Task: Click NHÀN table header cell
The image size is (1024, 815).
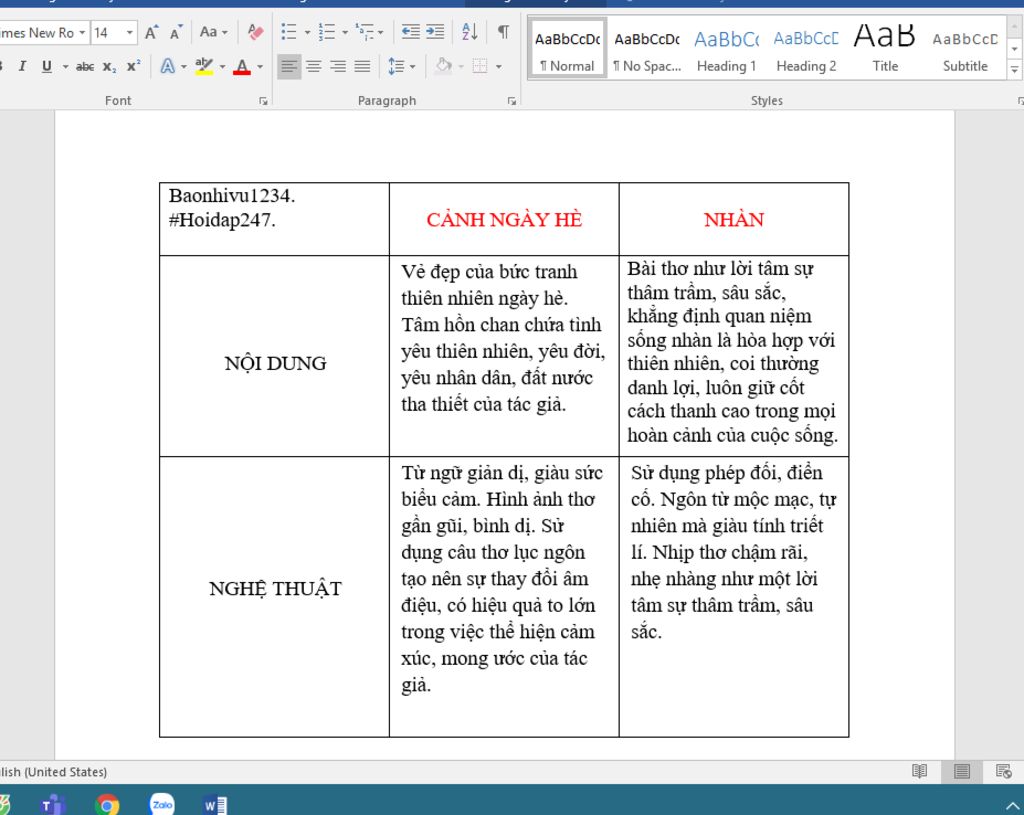Action: pyautogui.click(x=734, y=220)
